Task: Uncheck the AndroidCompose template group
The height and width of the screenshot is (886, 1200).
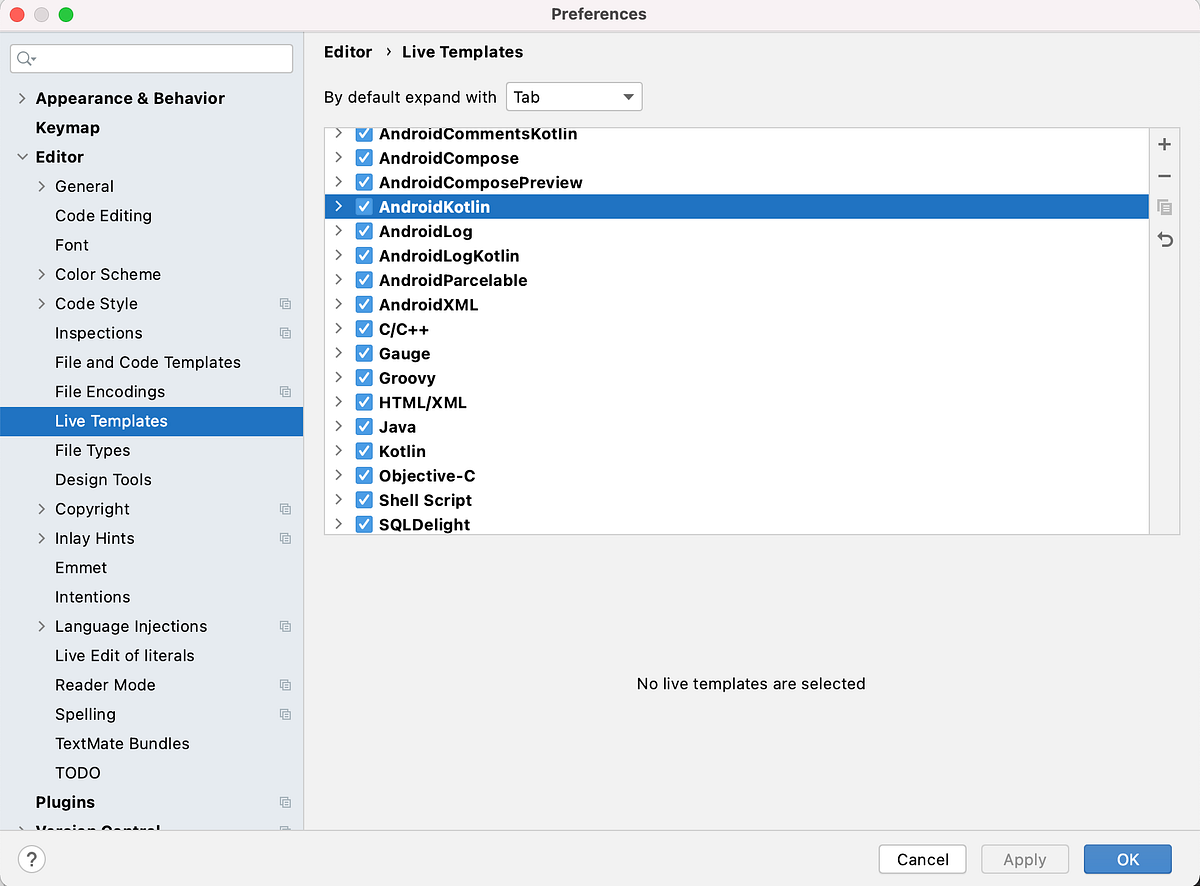Action: coord(364,158)
